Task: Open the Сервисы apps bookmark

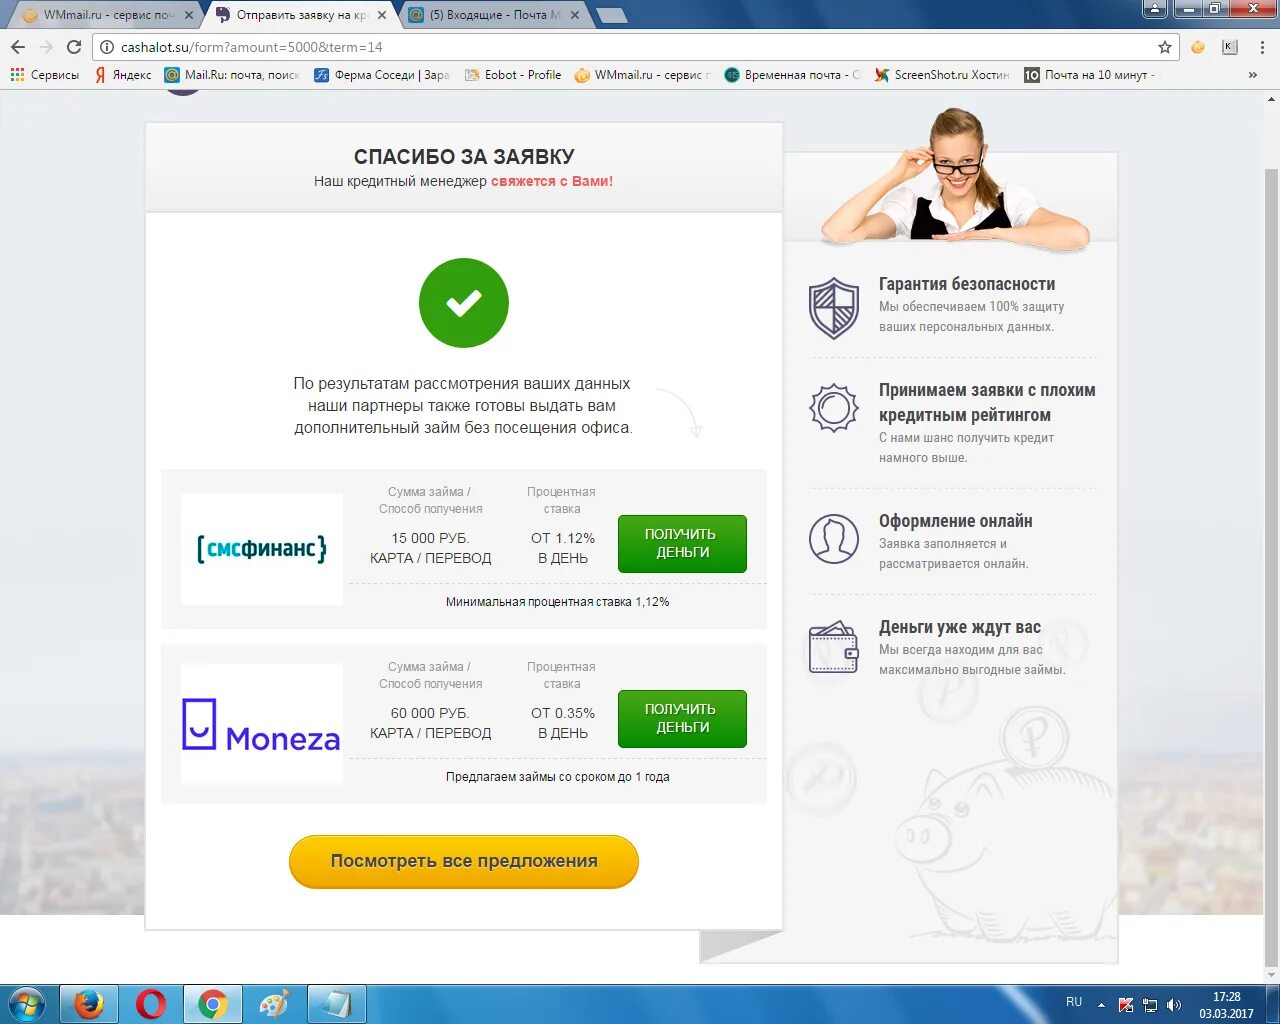Action: tap(45, 75)
